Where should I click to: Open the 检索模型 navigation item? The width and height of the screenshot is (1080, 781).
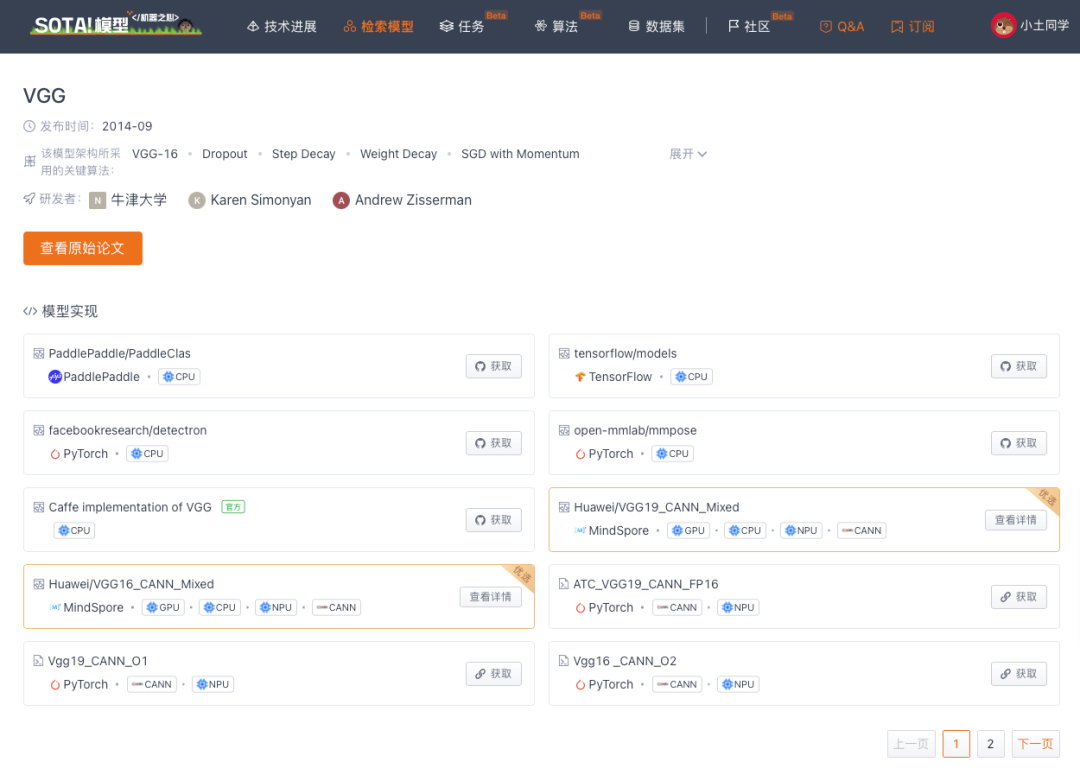(x=379, y=26)
